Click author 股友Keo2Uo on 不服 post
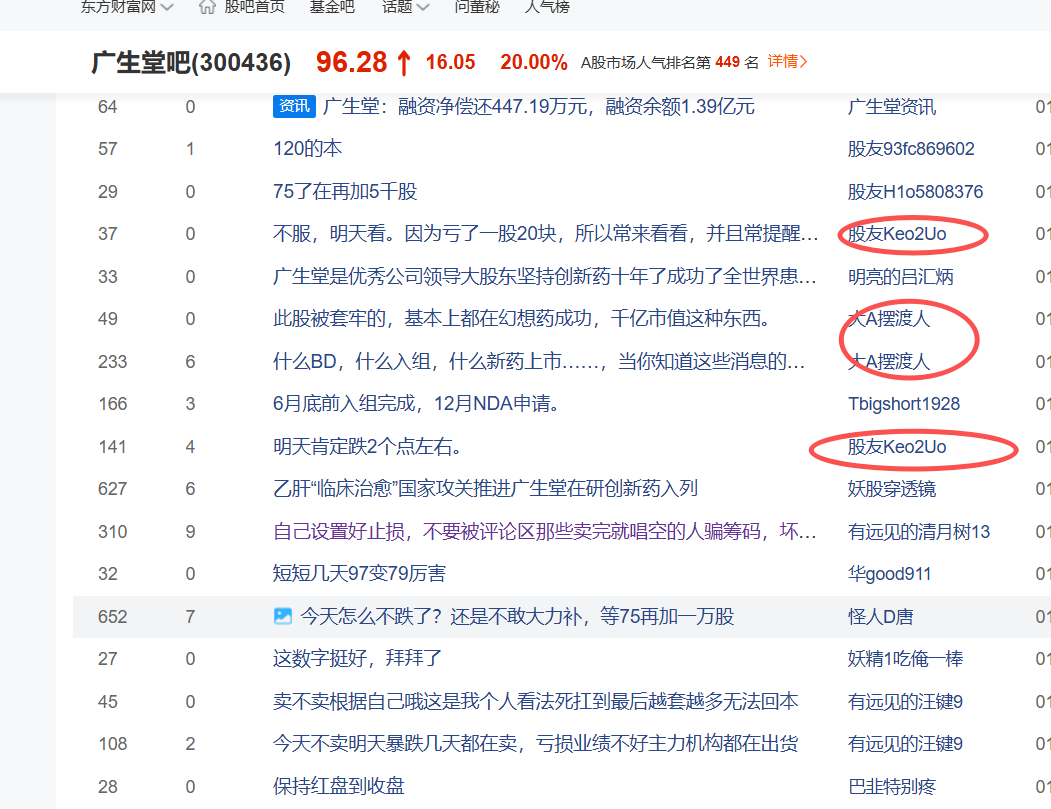 point(897,234)
